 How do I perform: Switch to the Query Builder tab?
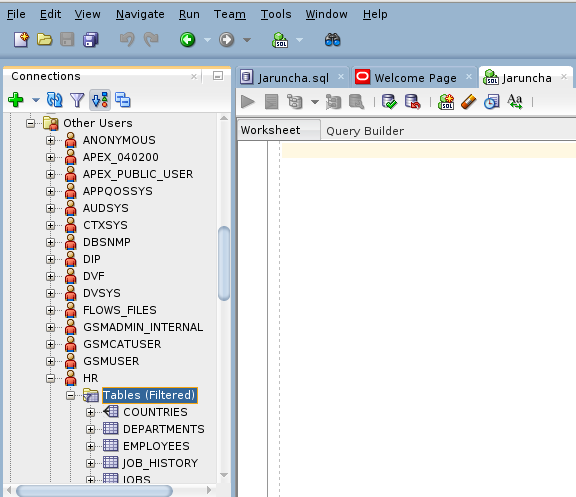(x=365, y=131)
